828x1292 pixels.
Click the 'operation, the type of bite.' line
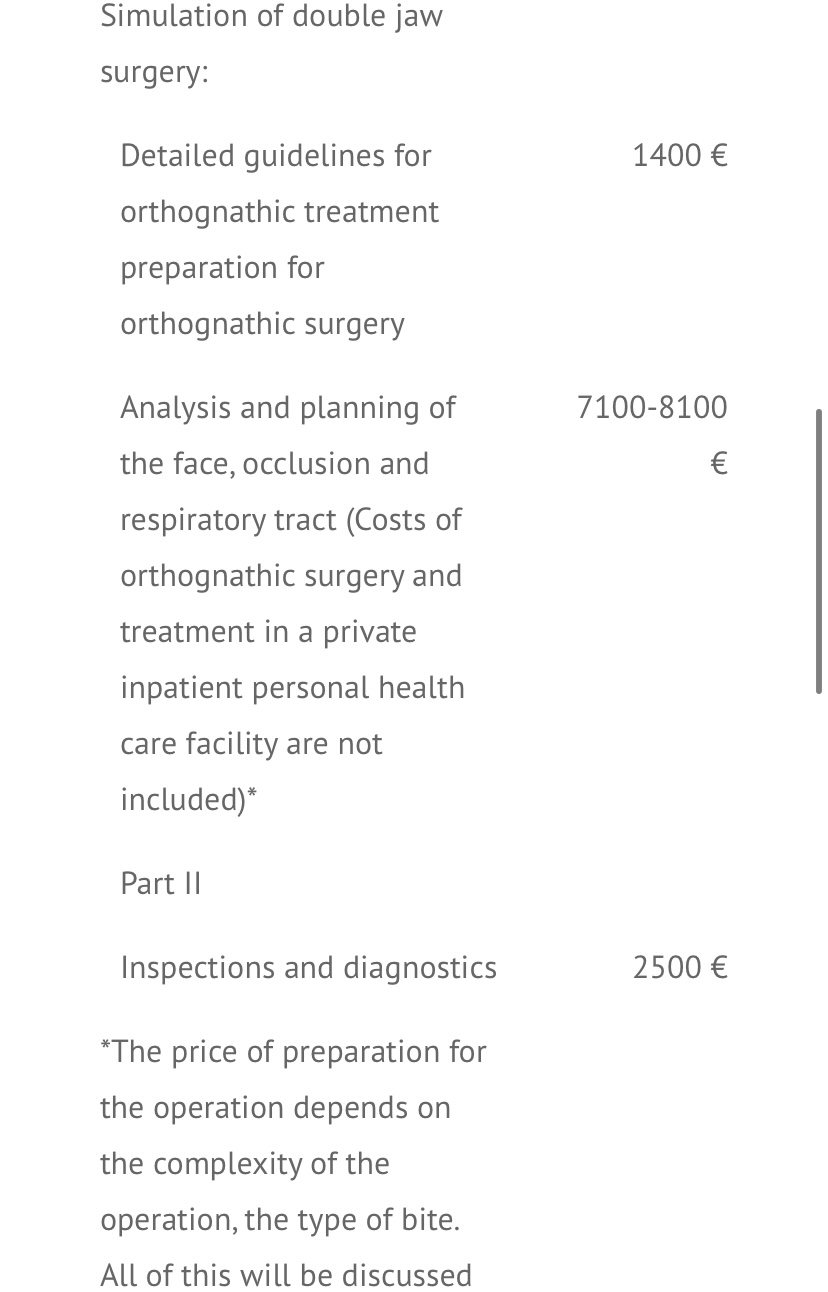[x=280, y=1220]
